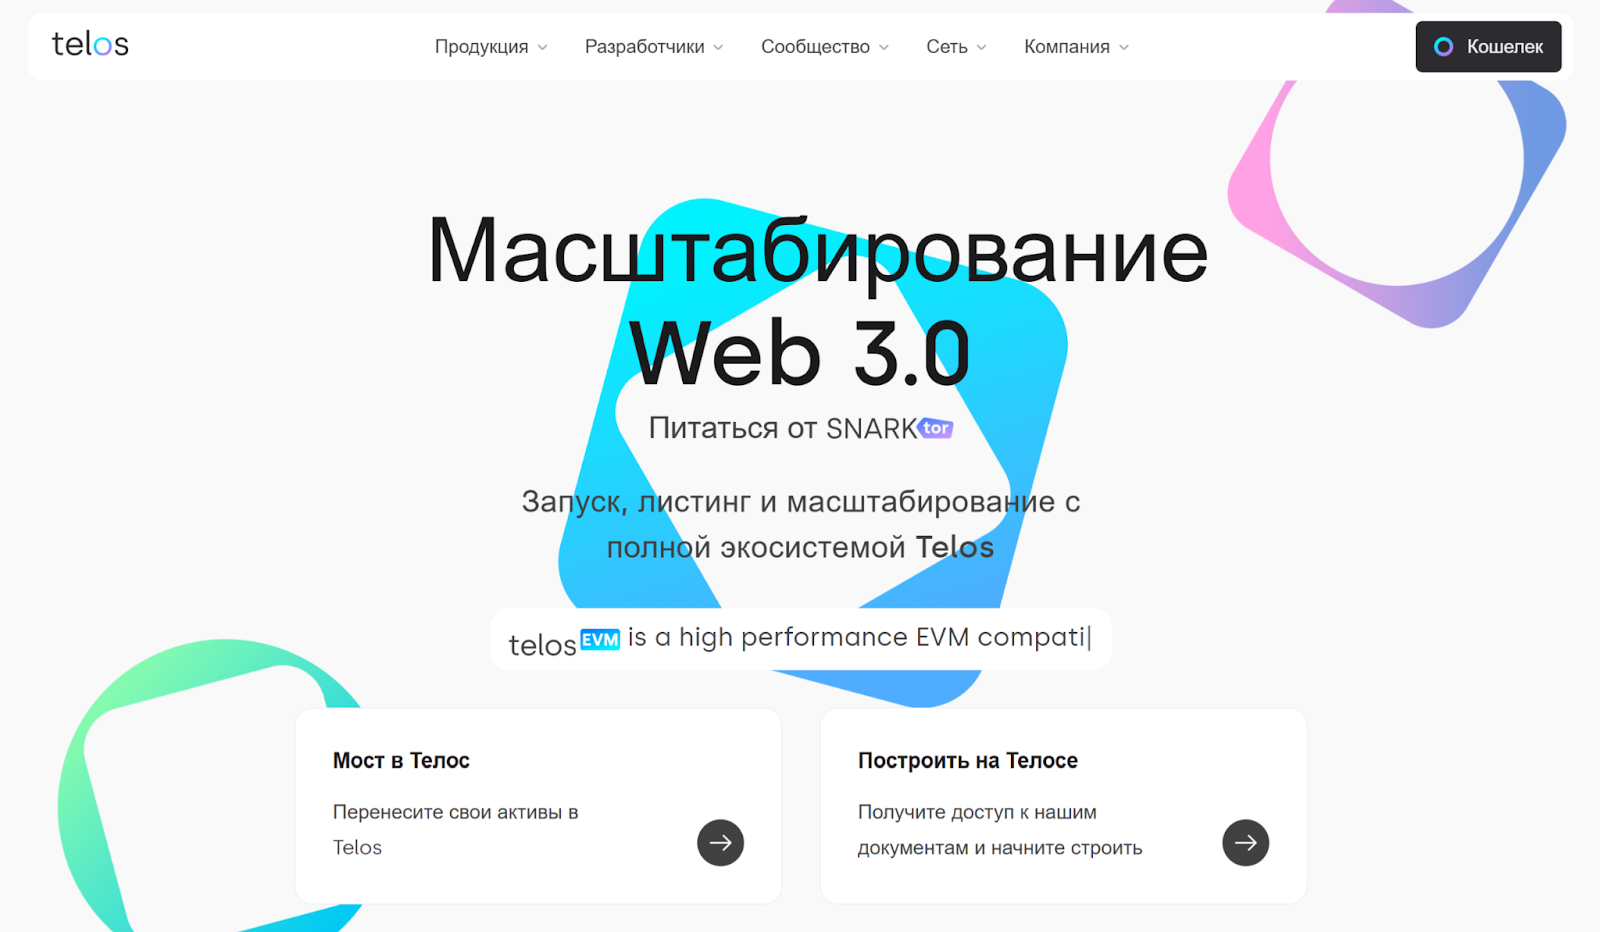Follow the Построить на Телосе heading link

pyautogui.click(x=968, y=760)
